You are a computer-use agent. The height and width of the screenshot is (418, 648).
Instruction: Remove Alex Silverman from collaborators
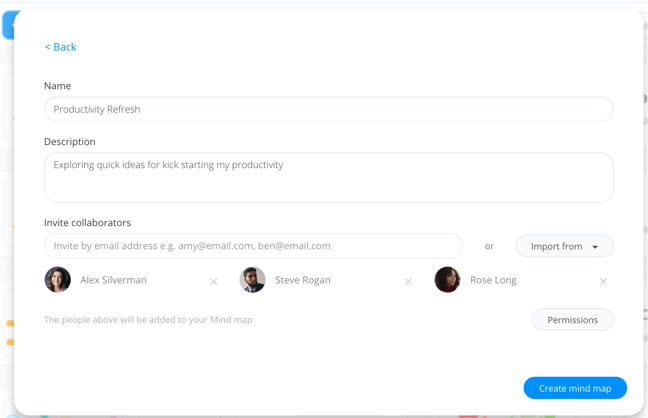pos(214,282)
